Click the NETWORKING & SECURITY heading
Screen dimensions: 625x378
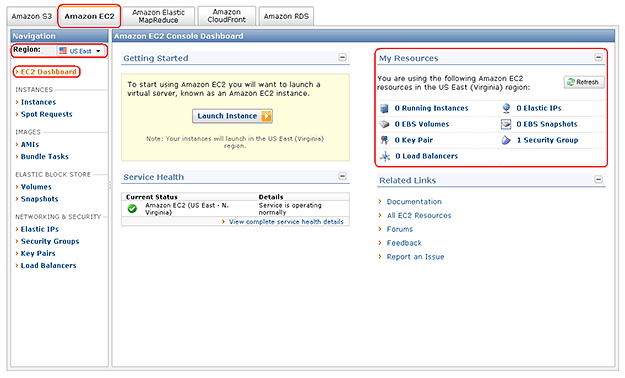[58, 217]
